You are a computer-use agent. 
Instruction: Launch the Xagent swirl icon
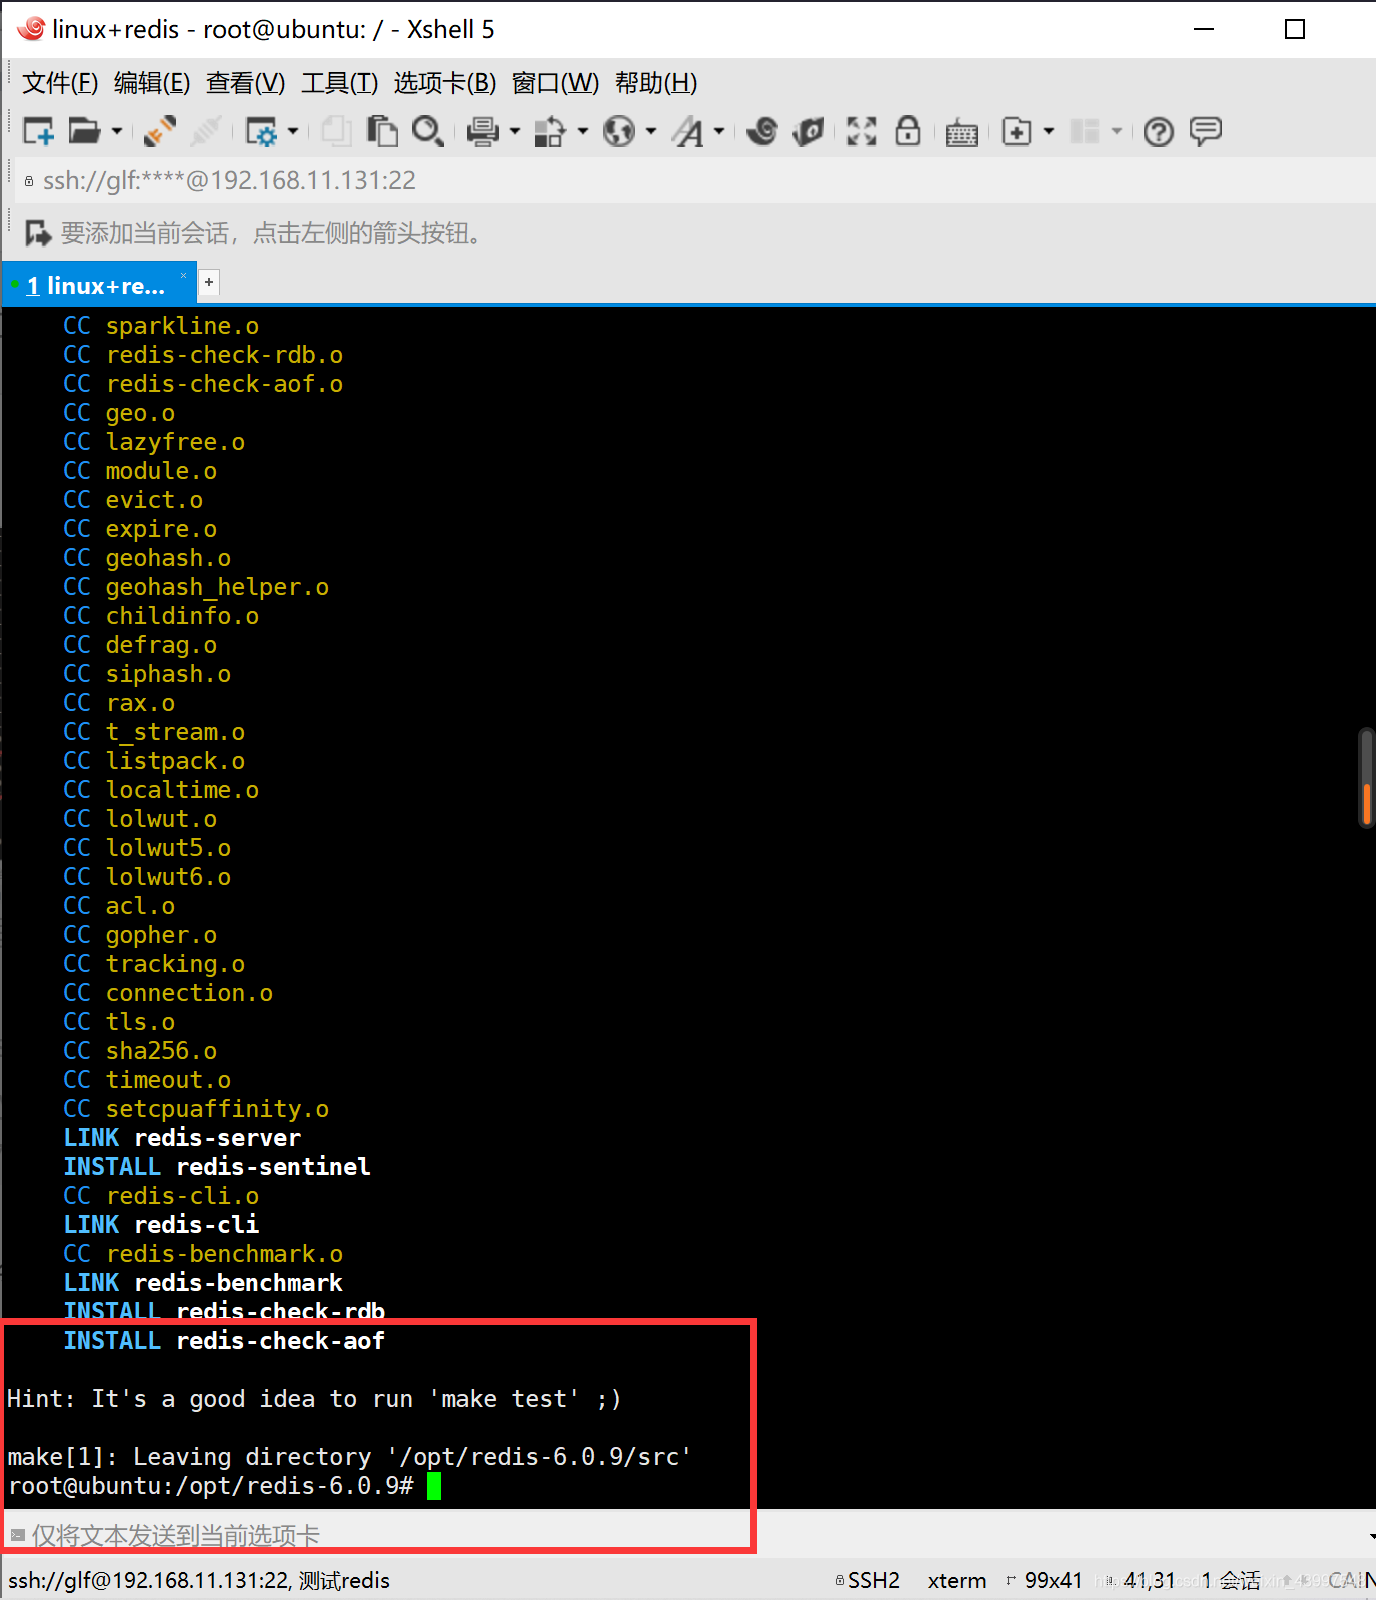[x=808, y=131]
